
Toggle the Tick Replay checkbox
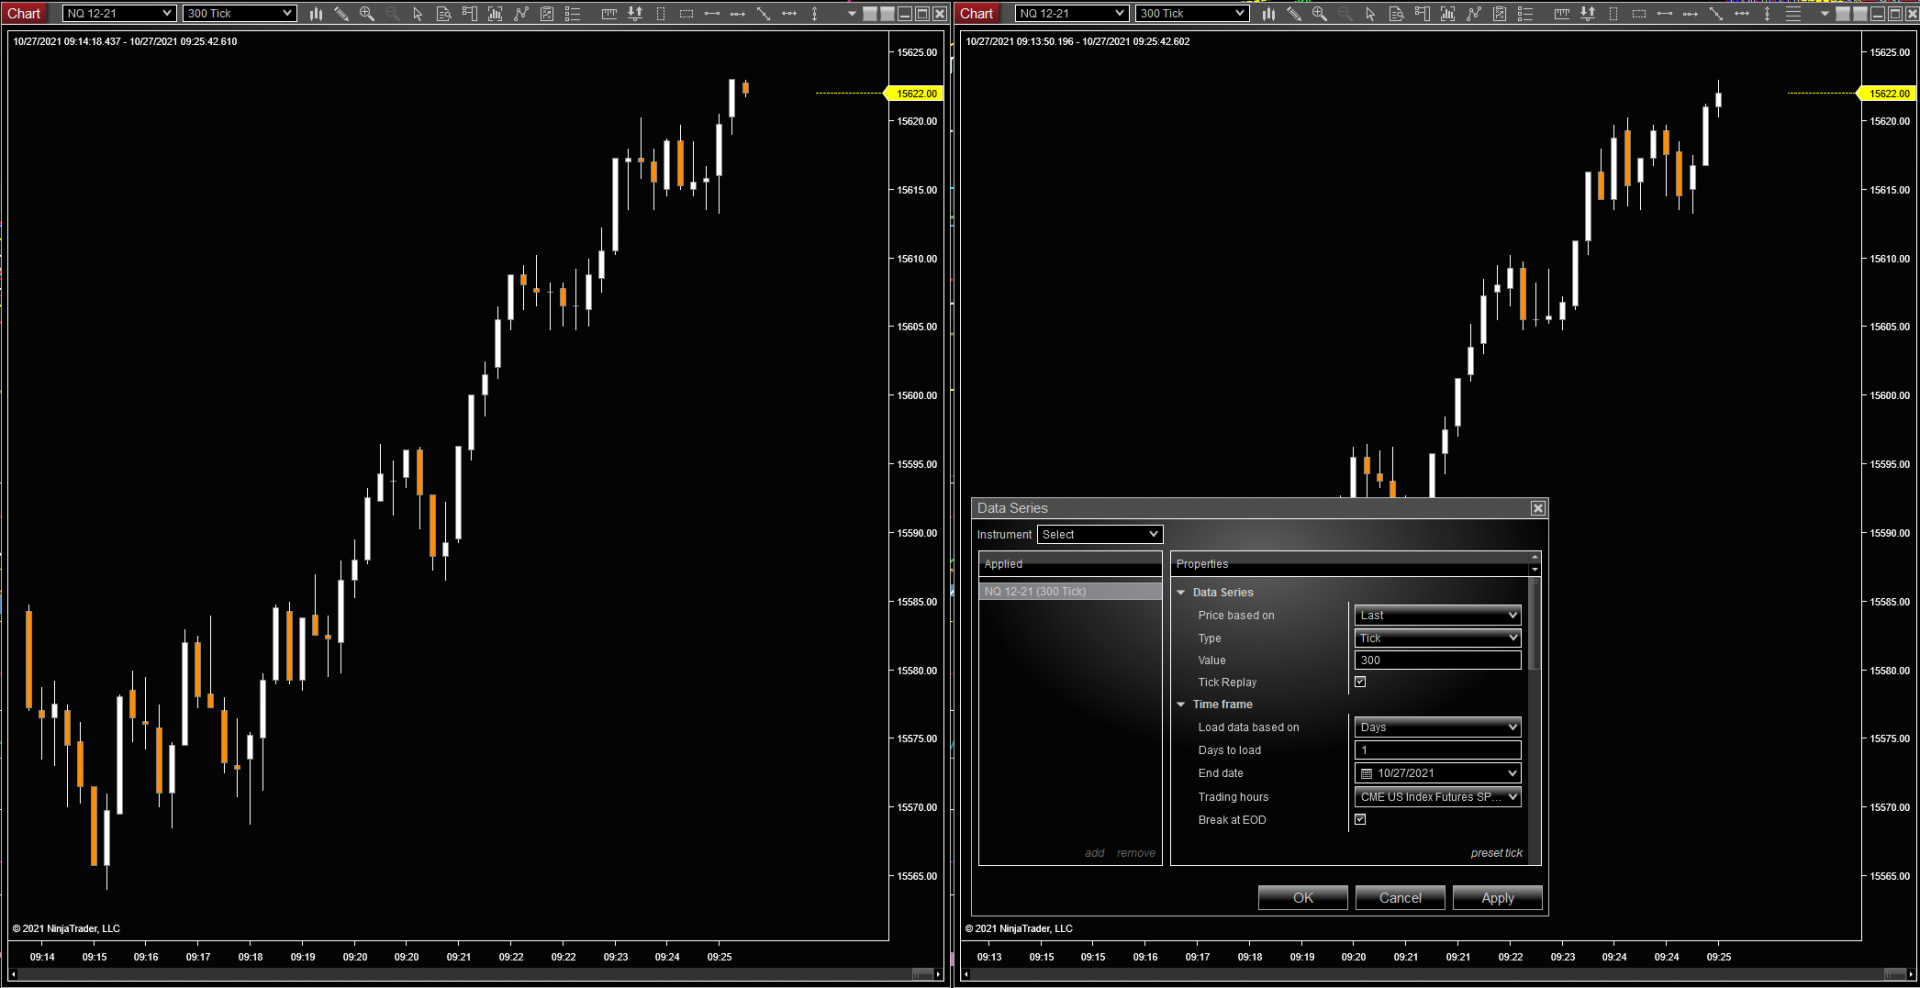click(1360, 682)
